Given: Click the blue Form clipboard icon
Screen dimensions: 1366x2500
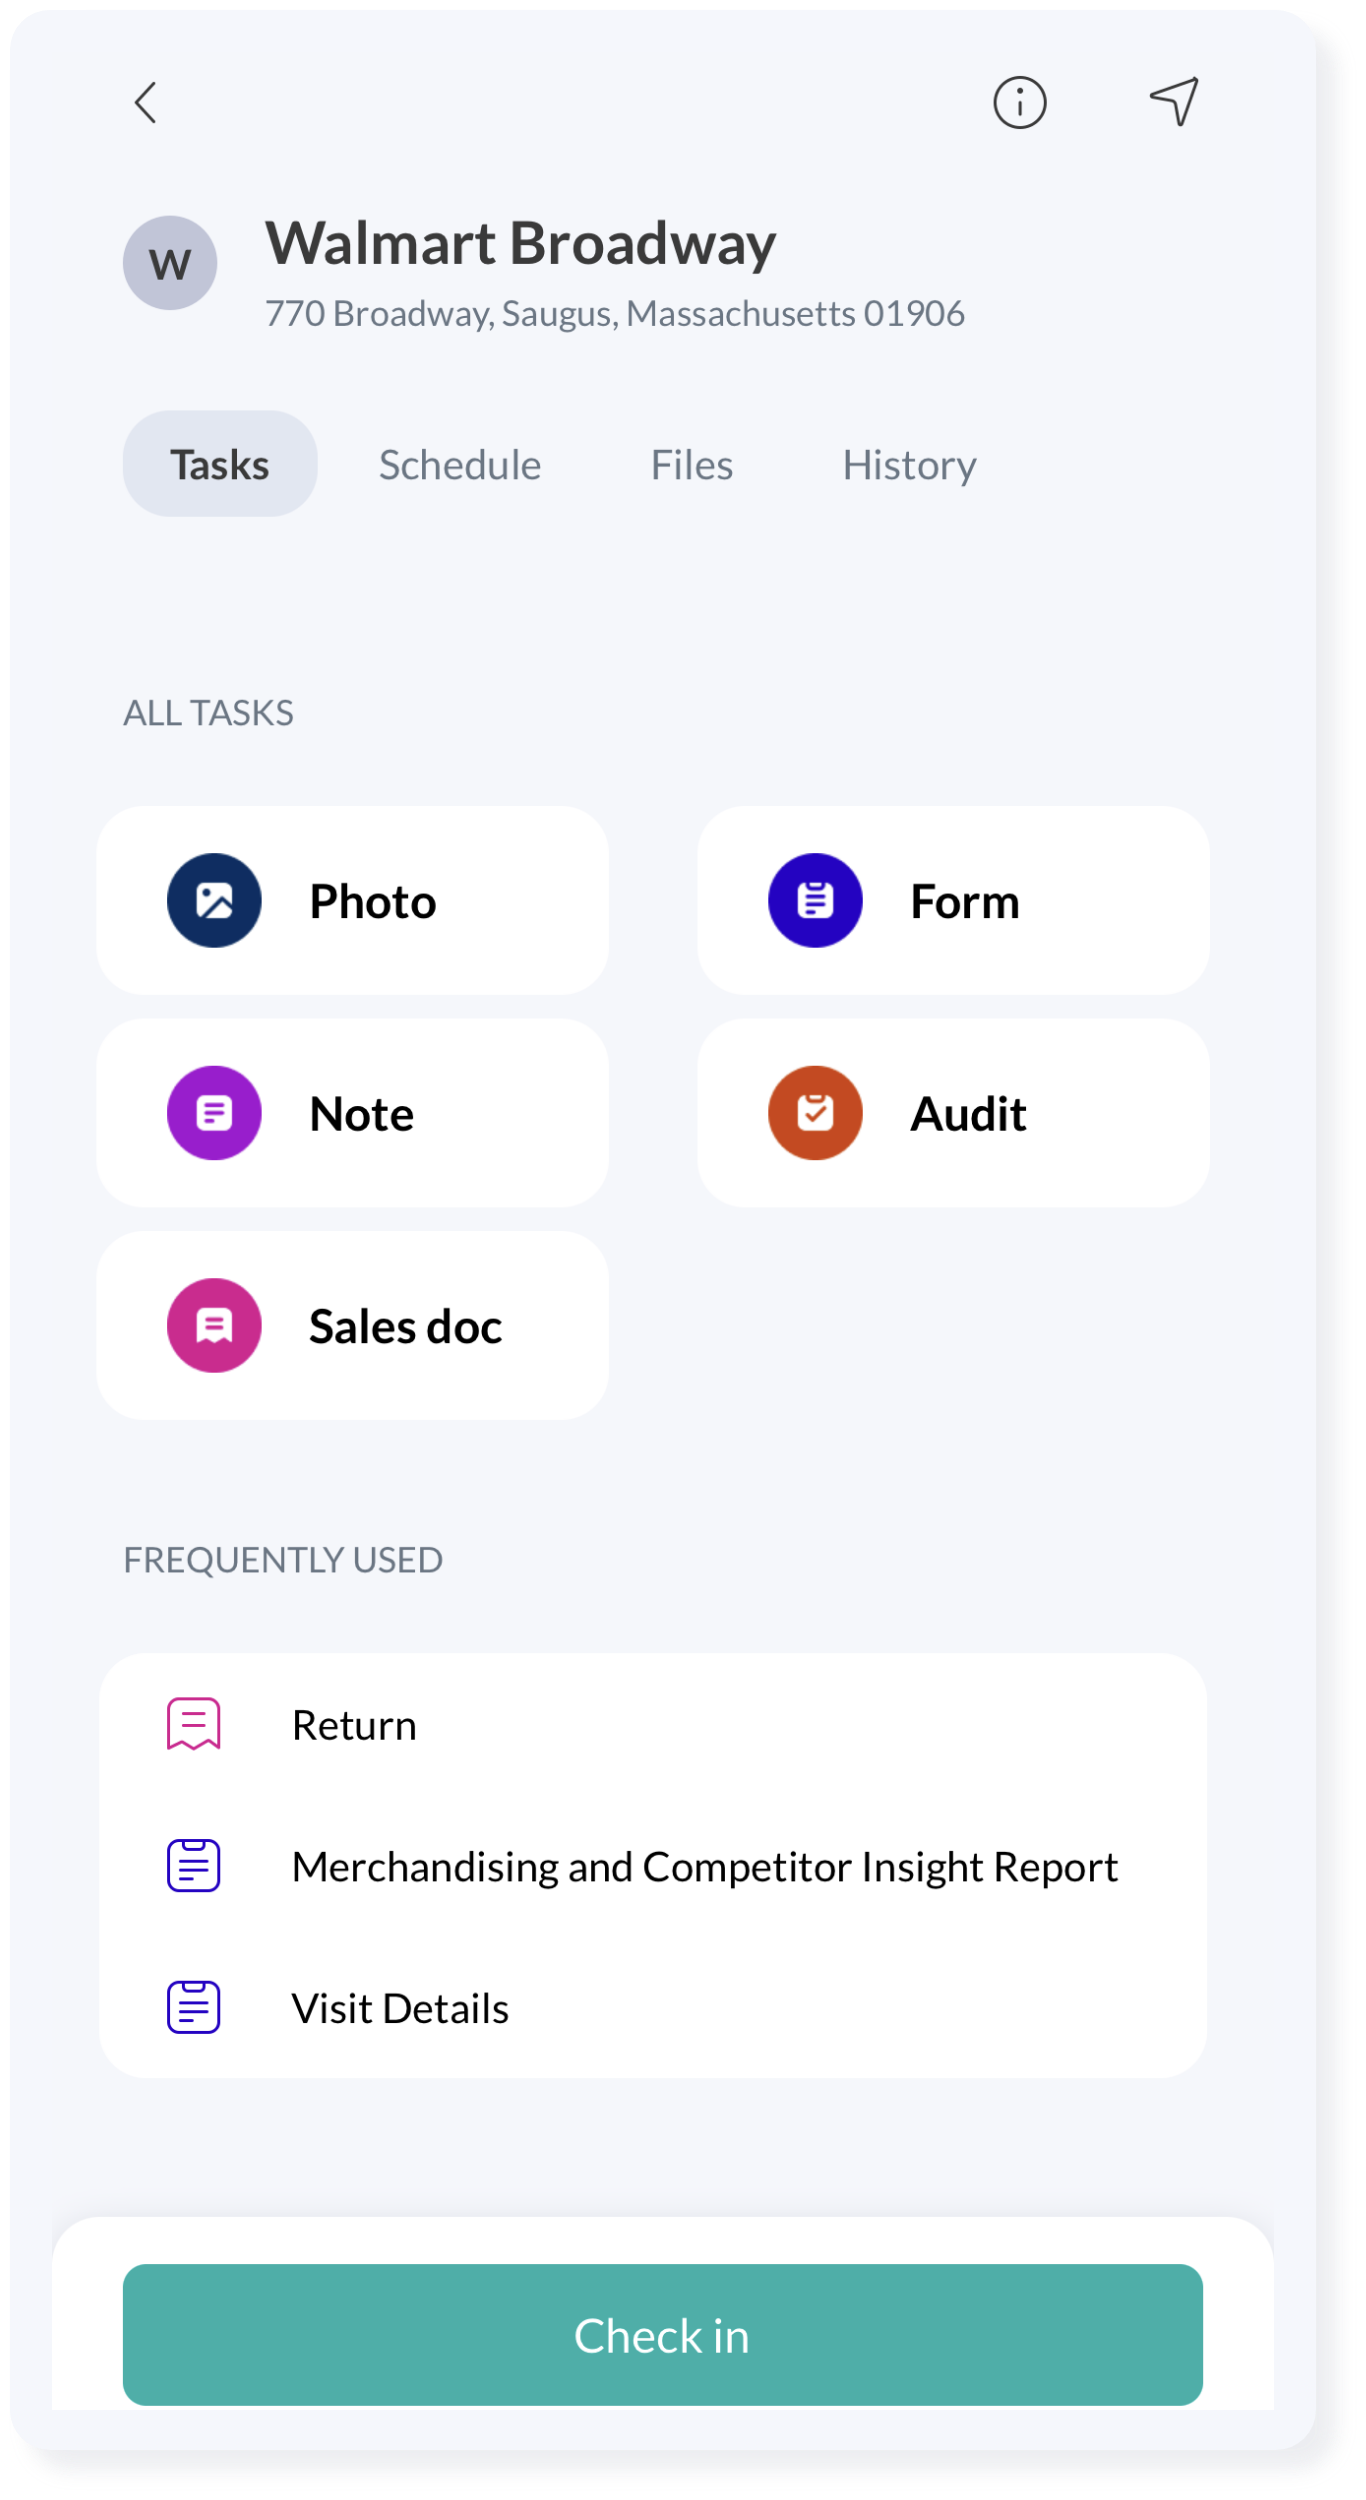Looking at the screenshot, I should [x=815, y=900].
